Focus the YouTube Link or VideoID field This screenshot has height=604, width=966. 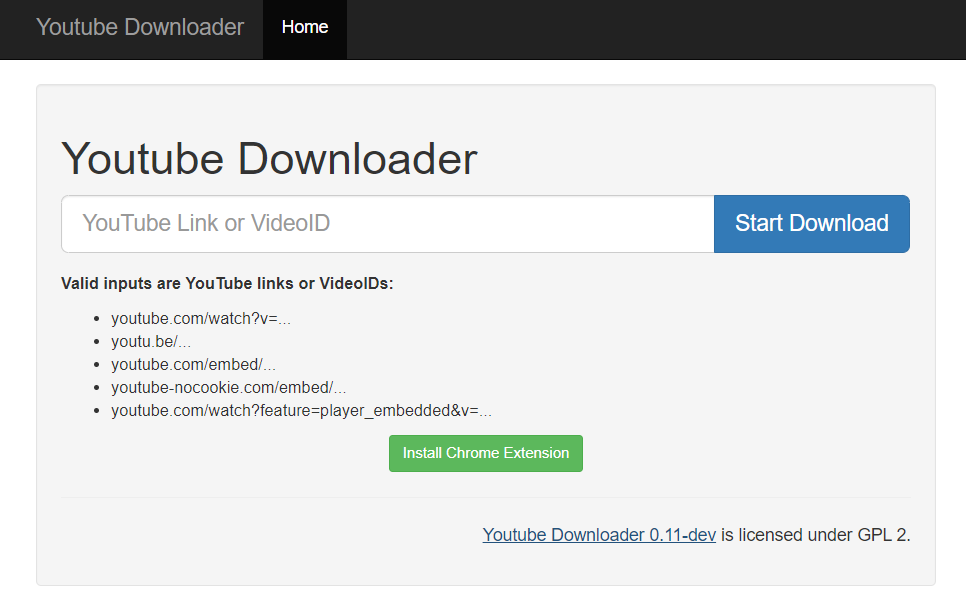[x=388, y=224]
